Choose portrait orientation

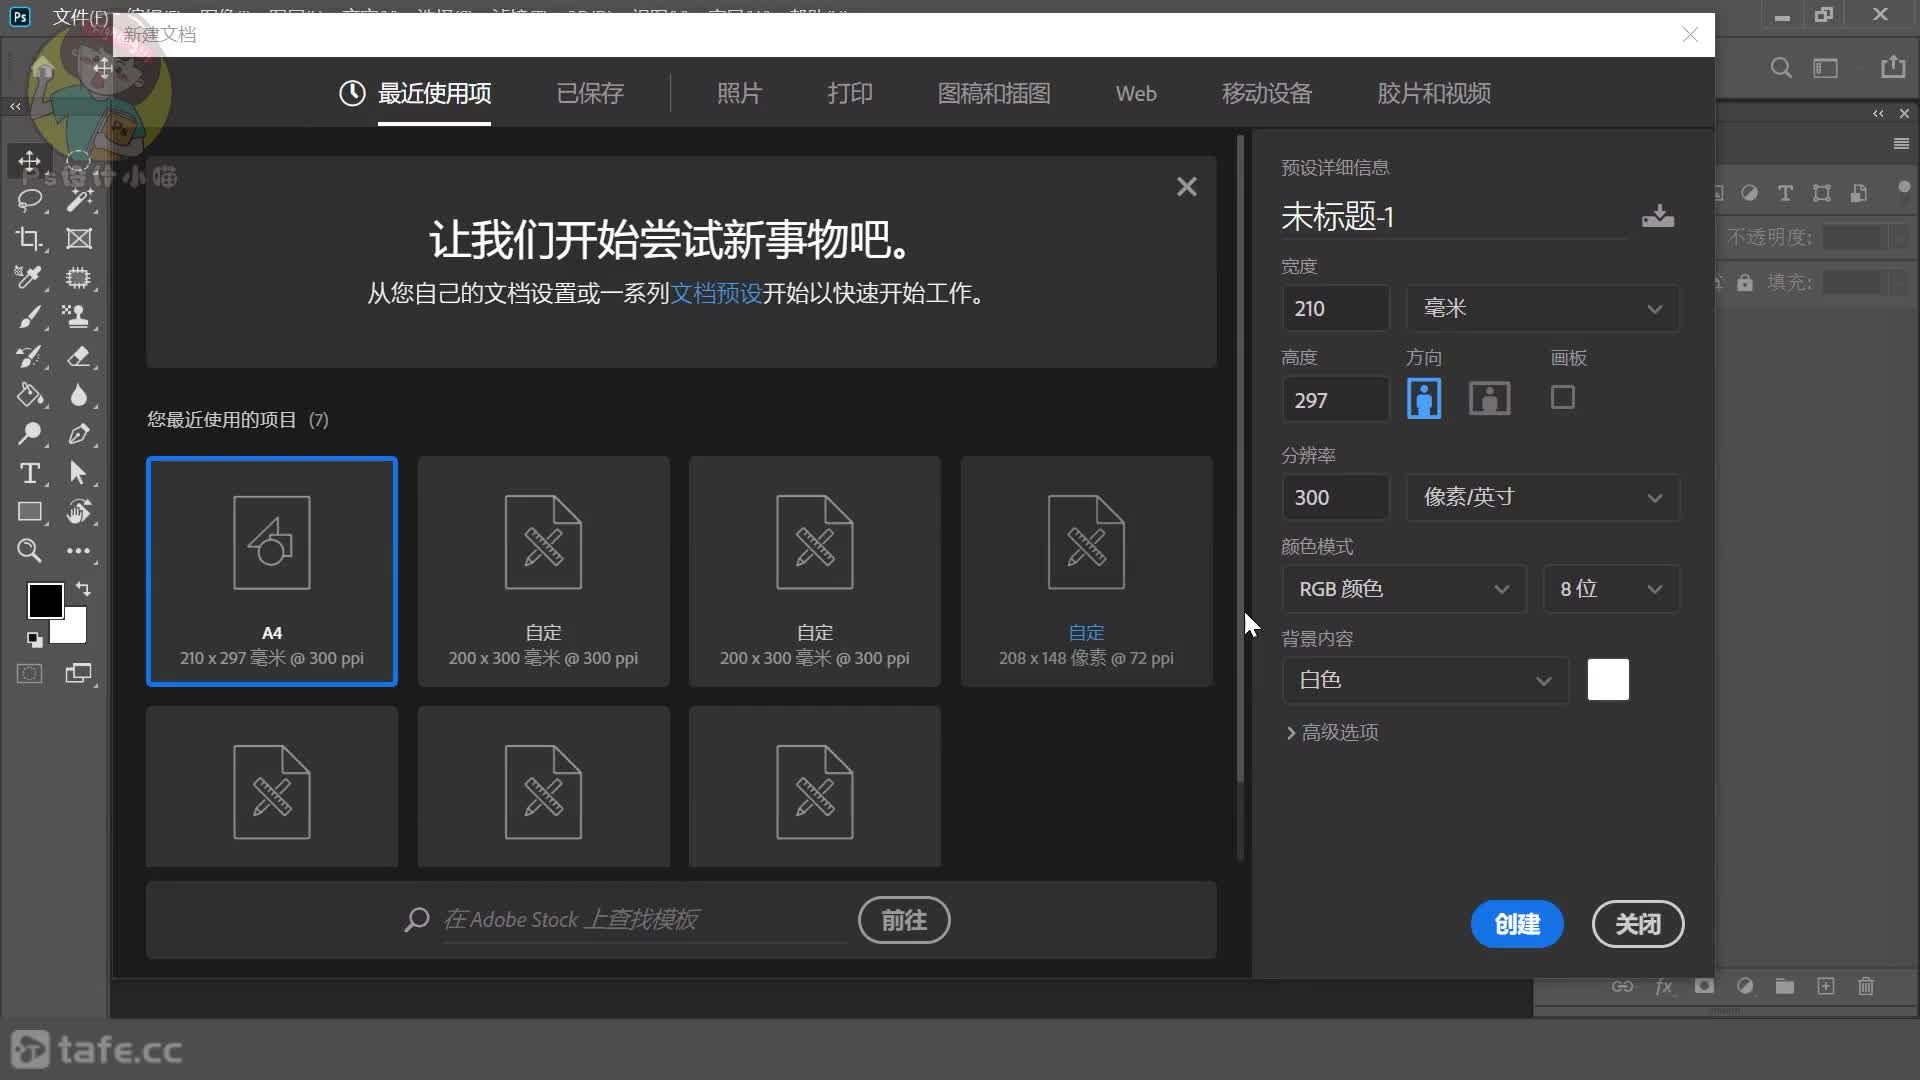pyautogui.click(x=1424, y=398)
